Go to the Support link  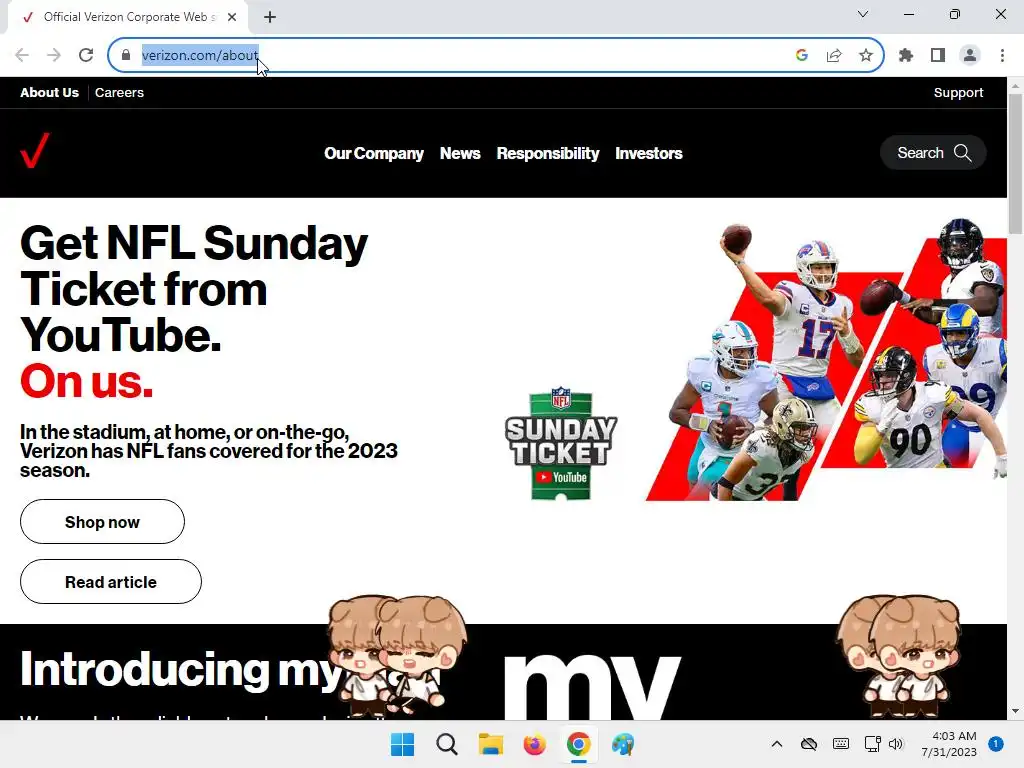coord(958,93)
